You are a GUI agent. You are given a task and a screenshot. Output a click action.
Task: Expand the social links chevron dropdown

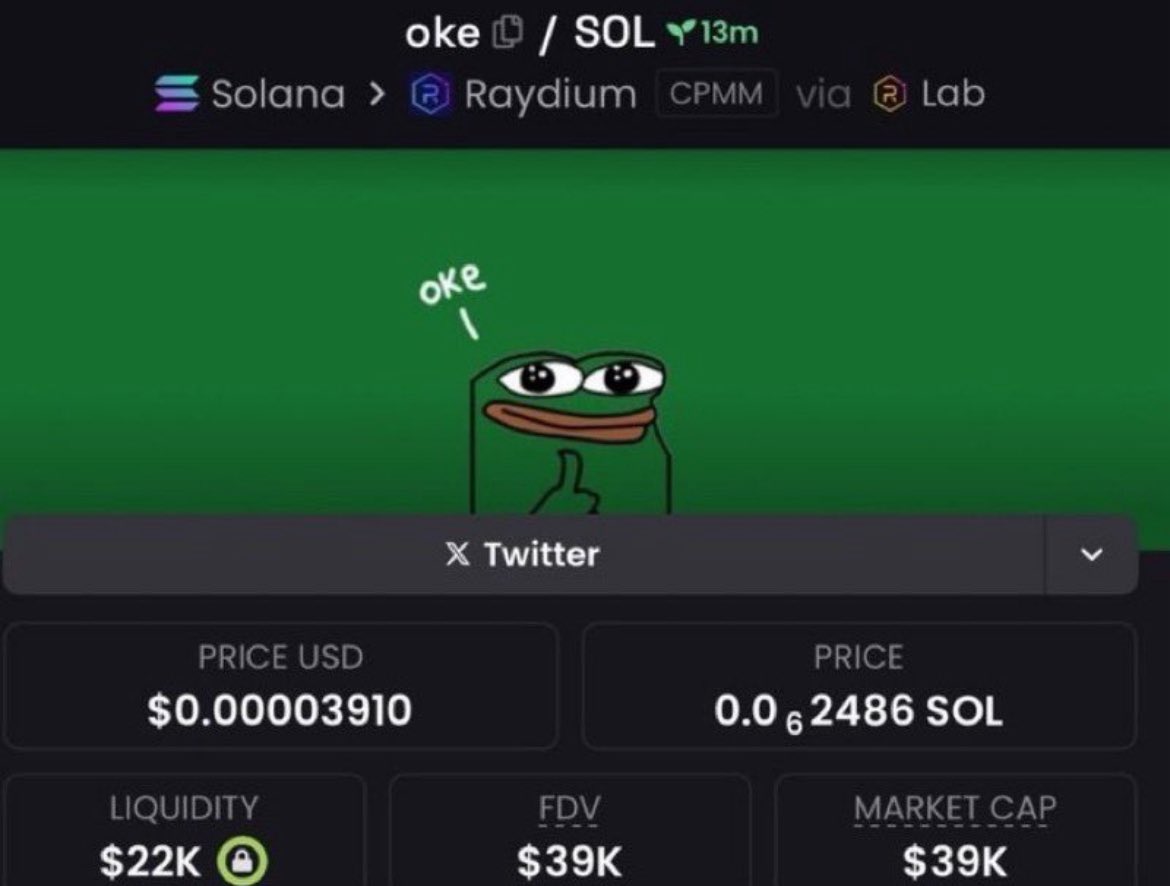[x=1091, y=554]
